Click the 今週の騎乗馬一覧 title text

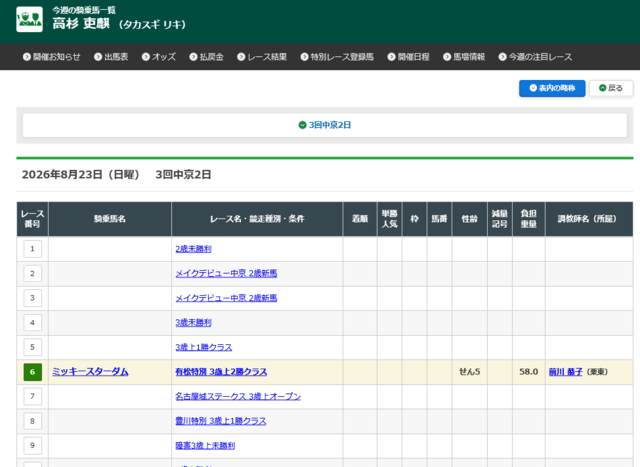coord(84,10)
